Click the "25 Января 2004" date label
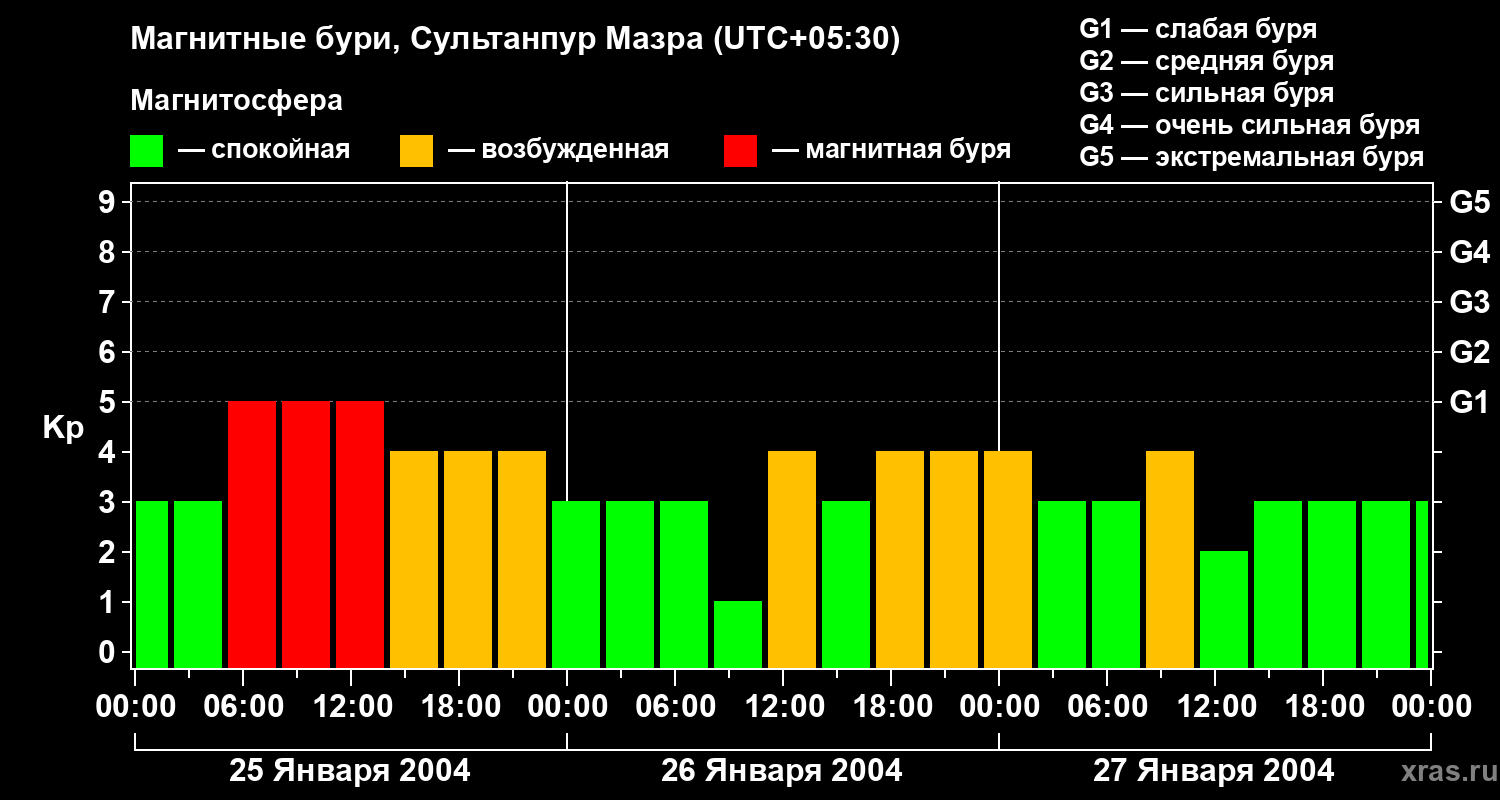Screen dimensions: 1500x800 [x=350, y=770]
